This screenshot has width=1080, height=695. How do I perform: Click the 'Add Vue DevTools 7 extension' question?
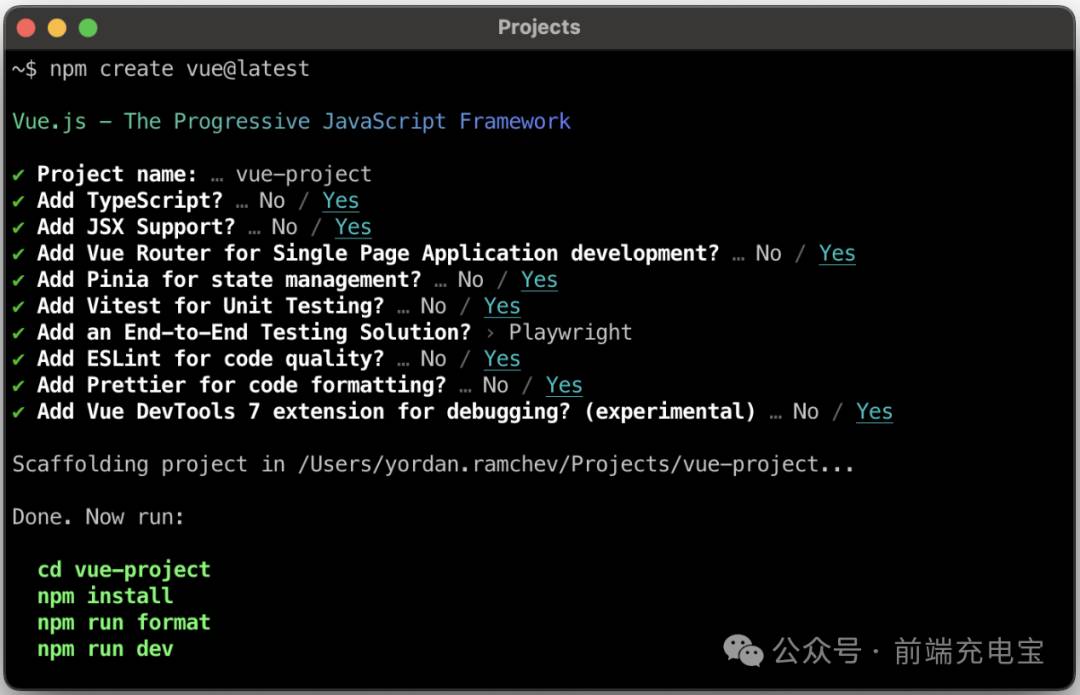point(397,412)
